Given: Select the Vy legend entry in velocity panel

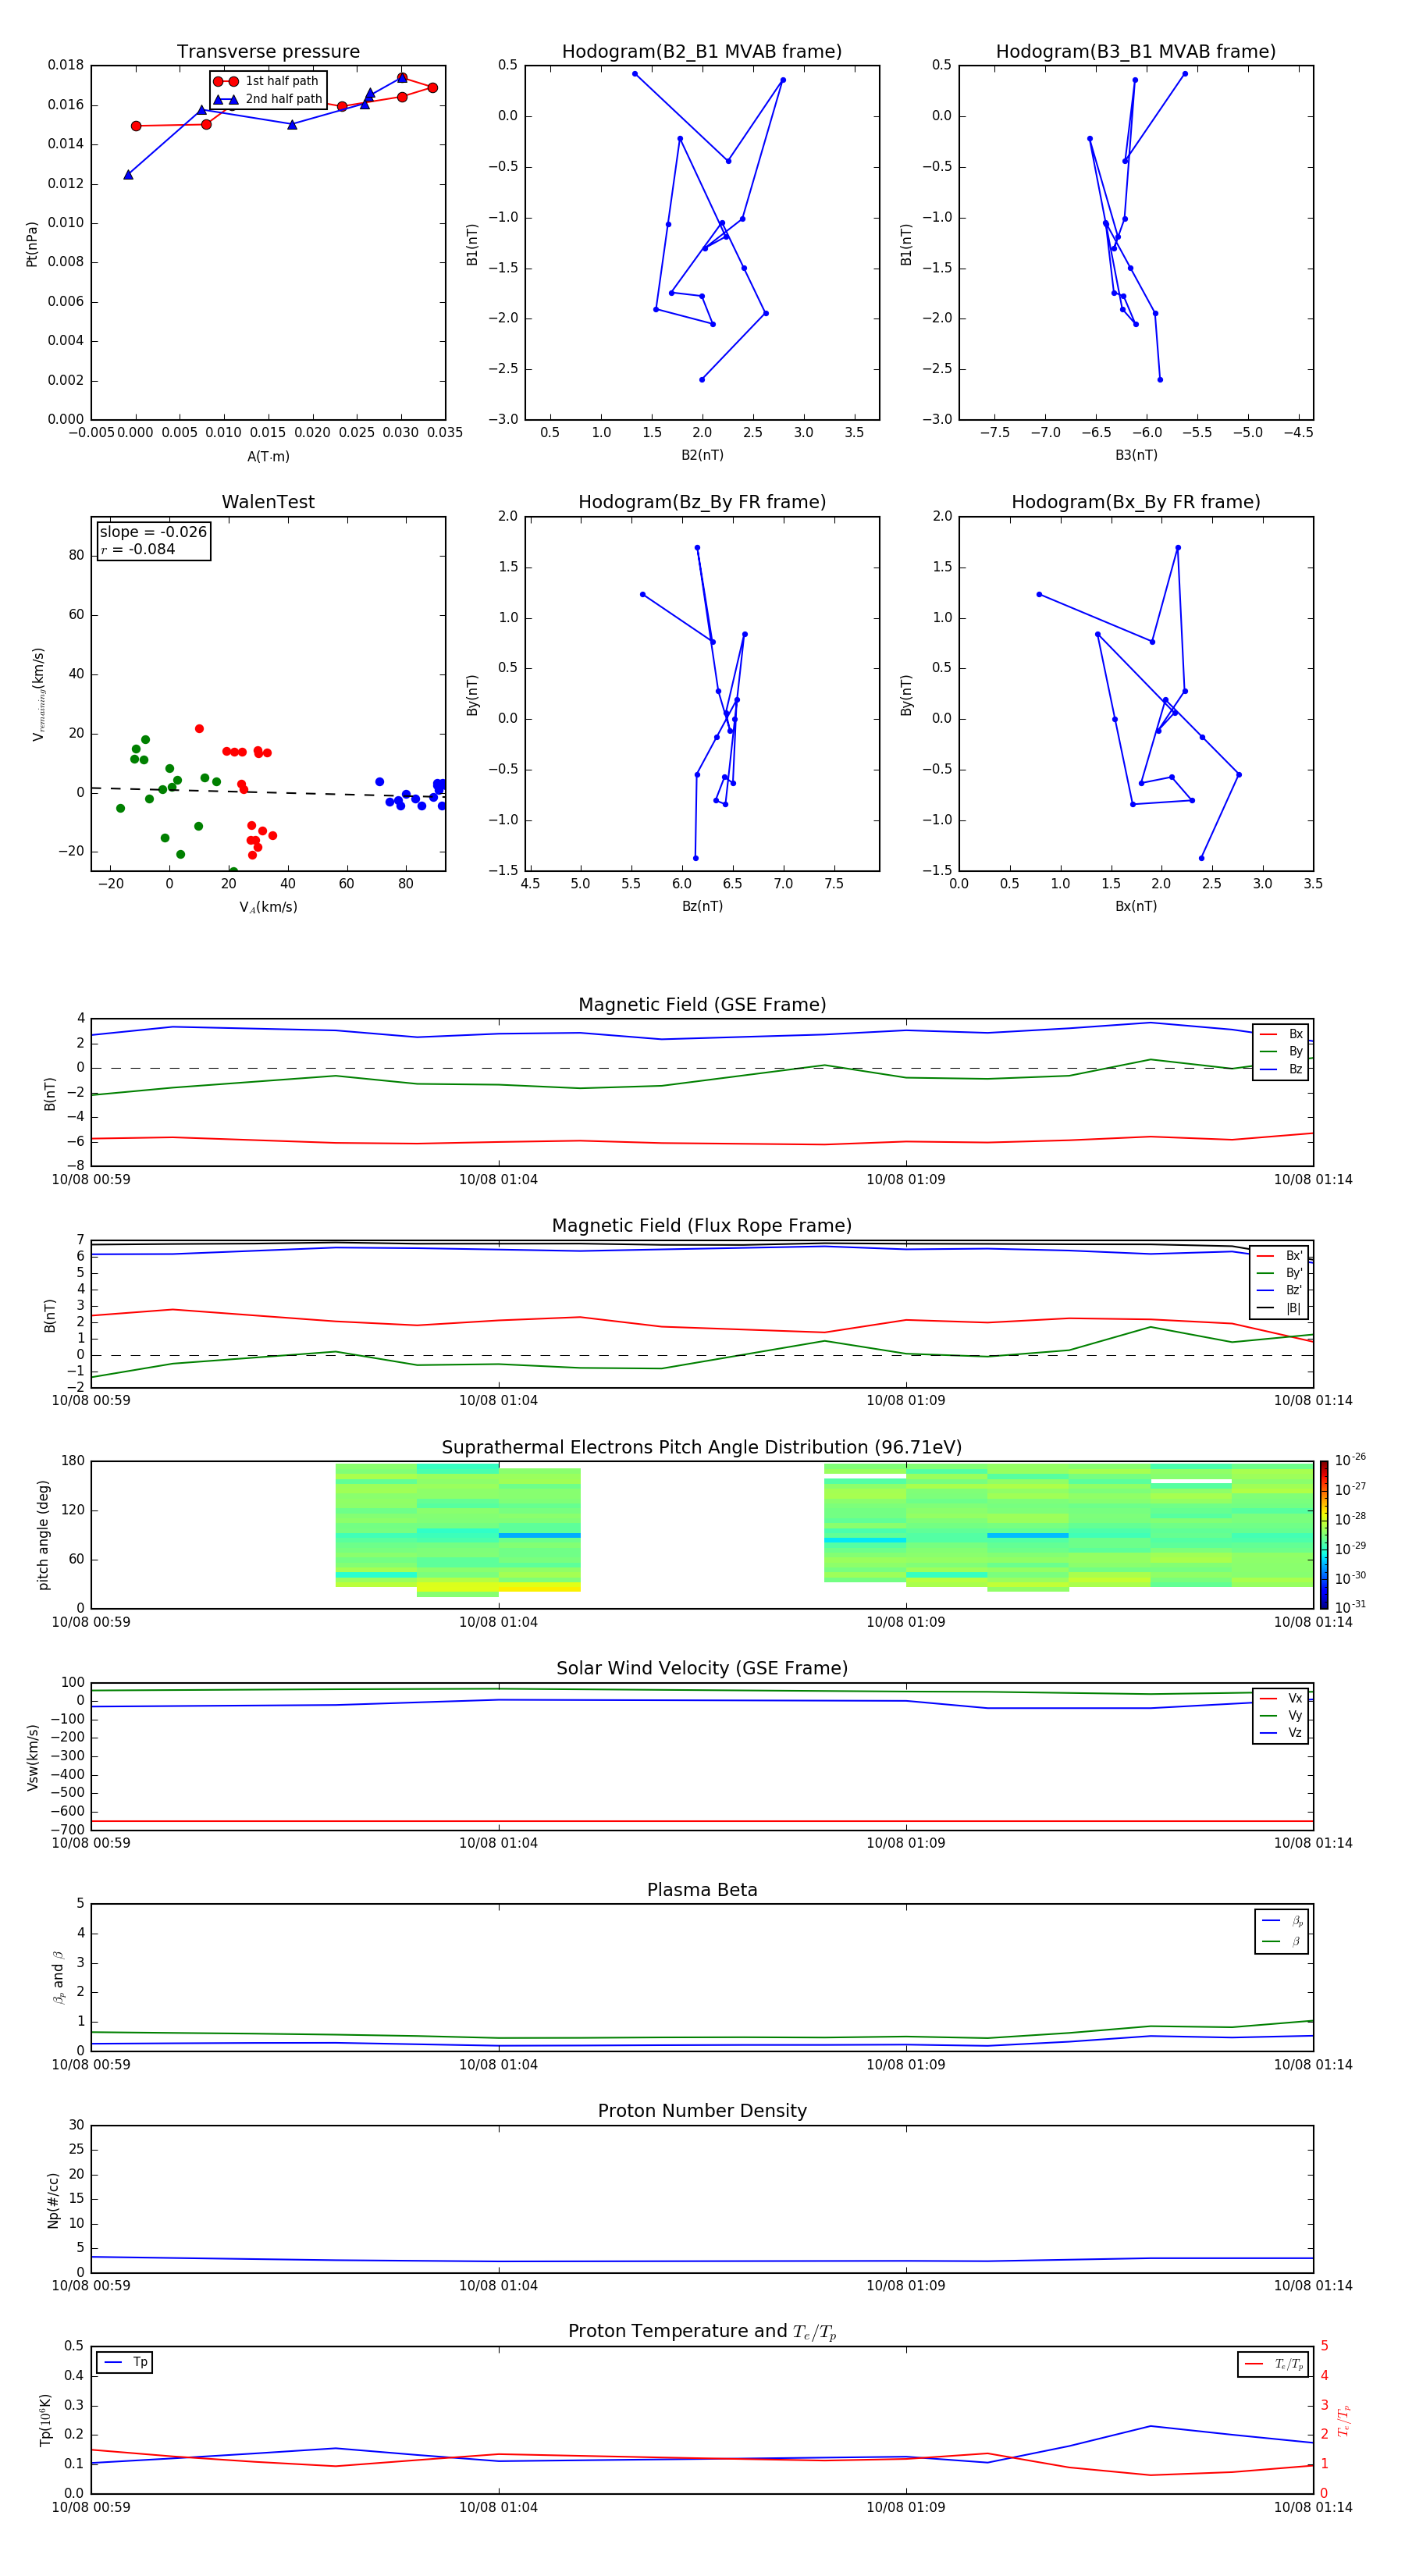Looking at the screenshot, I should tap(1281, 1716).
